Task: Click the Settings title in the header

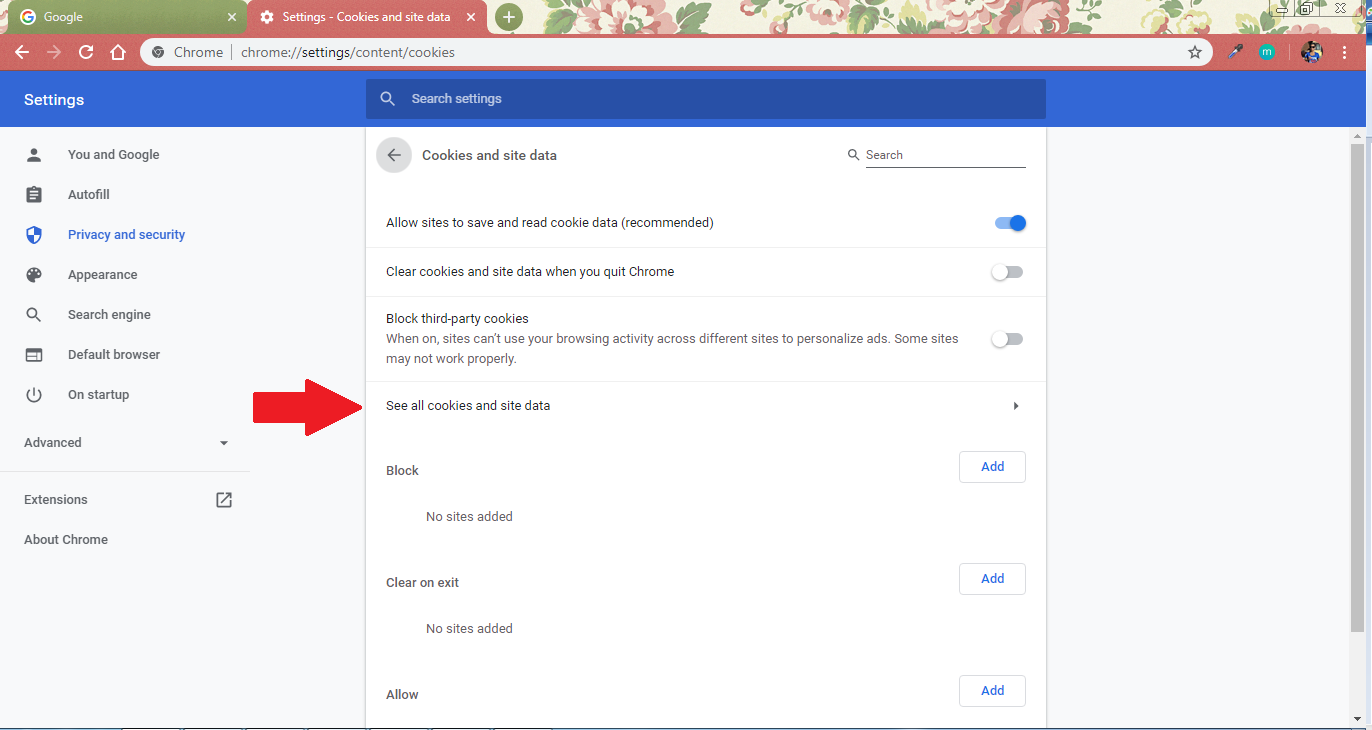Action: [x=54, y=100]
